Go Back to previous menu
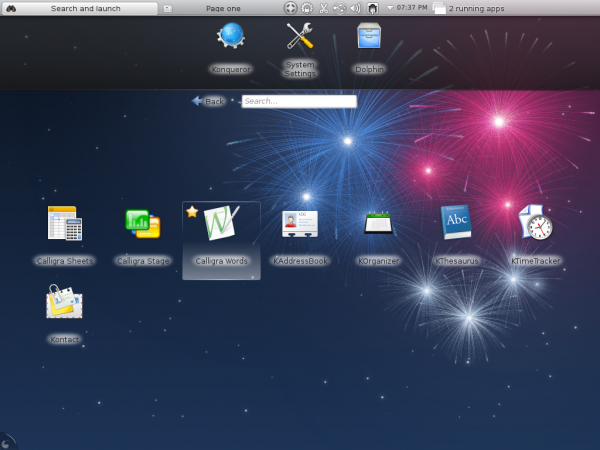This screenshot has height=450, width=600. pyautogui.click(x=208, y=101)
